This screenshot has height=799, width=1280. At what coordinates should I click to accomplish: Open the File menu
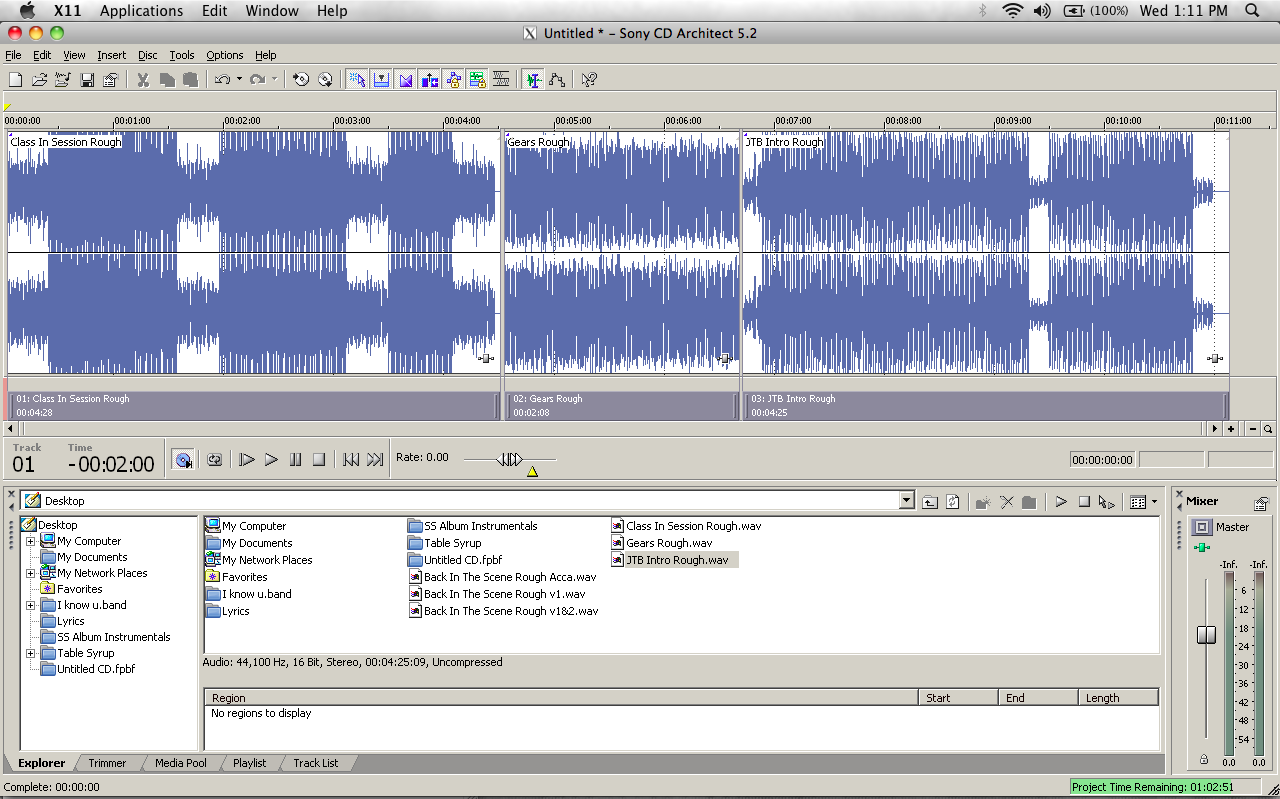pyautogui.click(x=13, y=55)
